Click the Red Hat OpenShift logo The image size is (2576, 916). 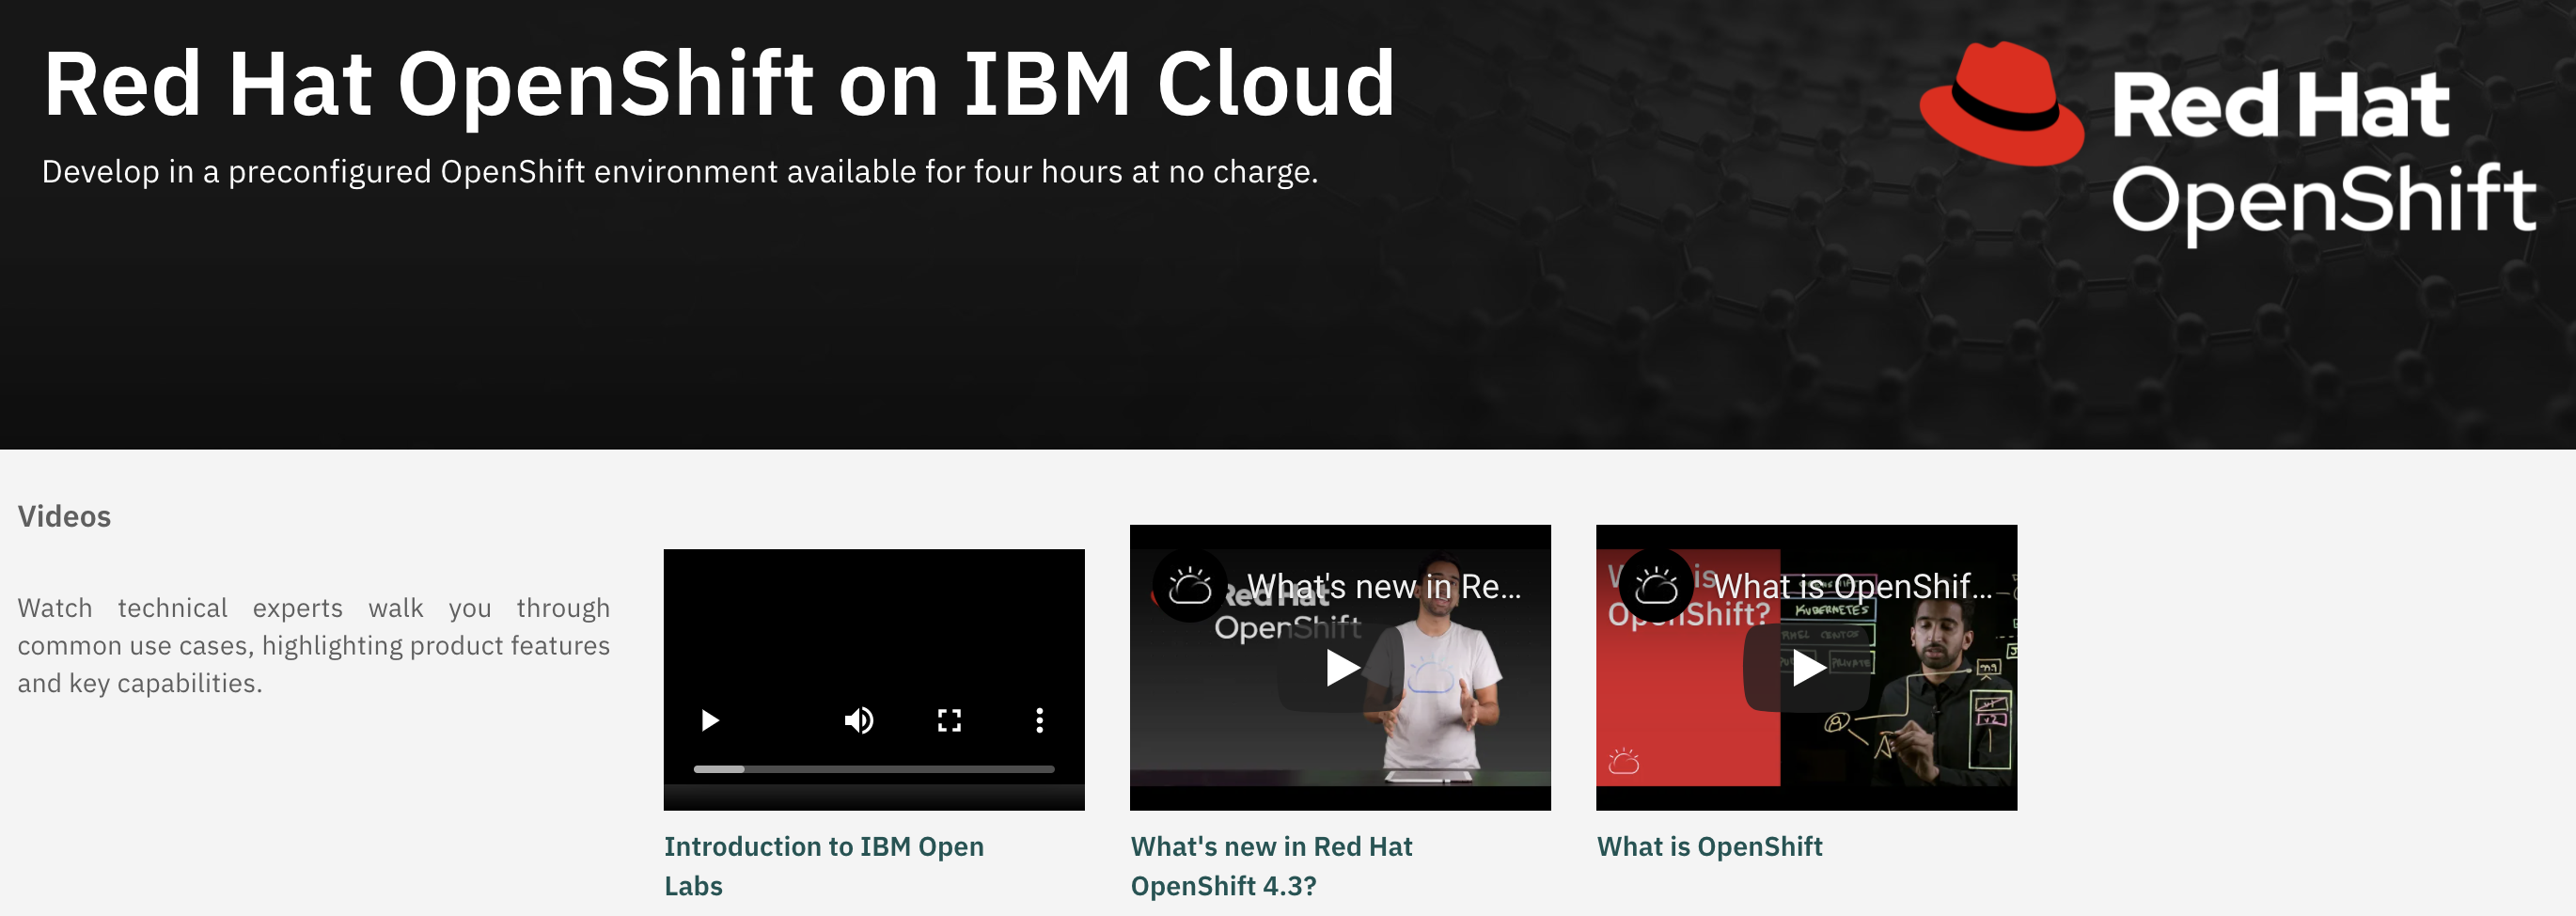[x=2228, y=143]
